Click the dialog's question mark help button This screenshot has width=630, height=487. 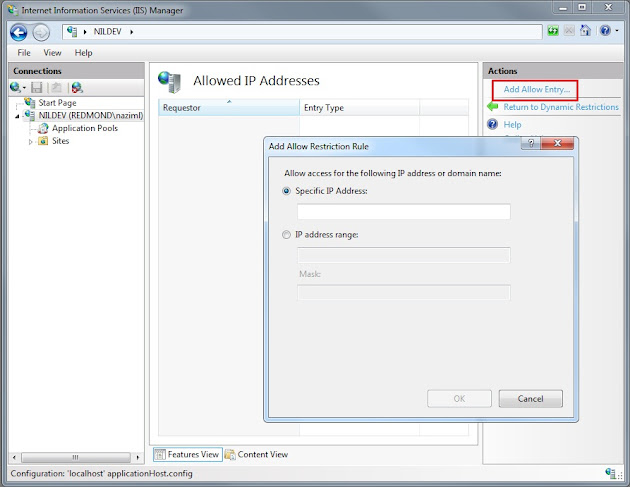[x=531, y=143]
